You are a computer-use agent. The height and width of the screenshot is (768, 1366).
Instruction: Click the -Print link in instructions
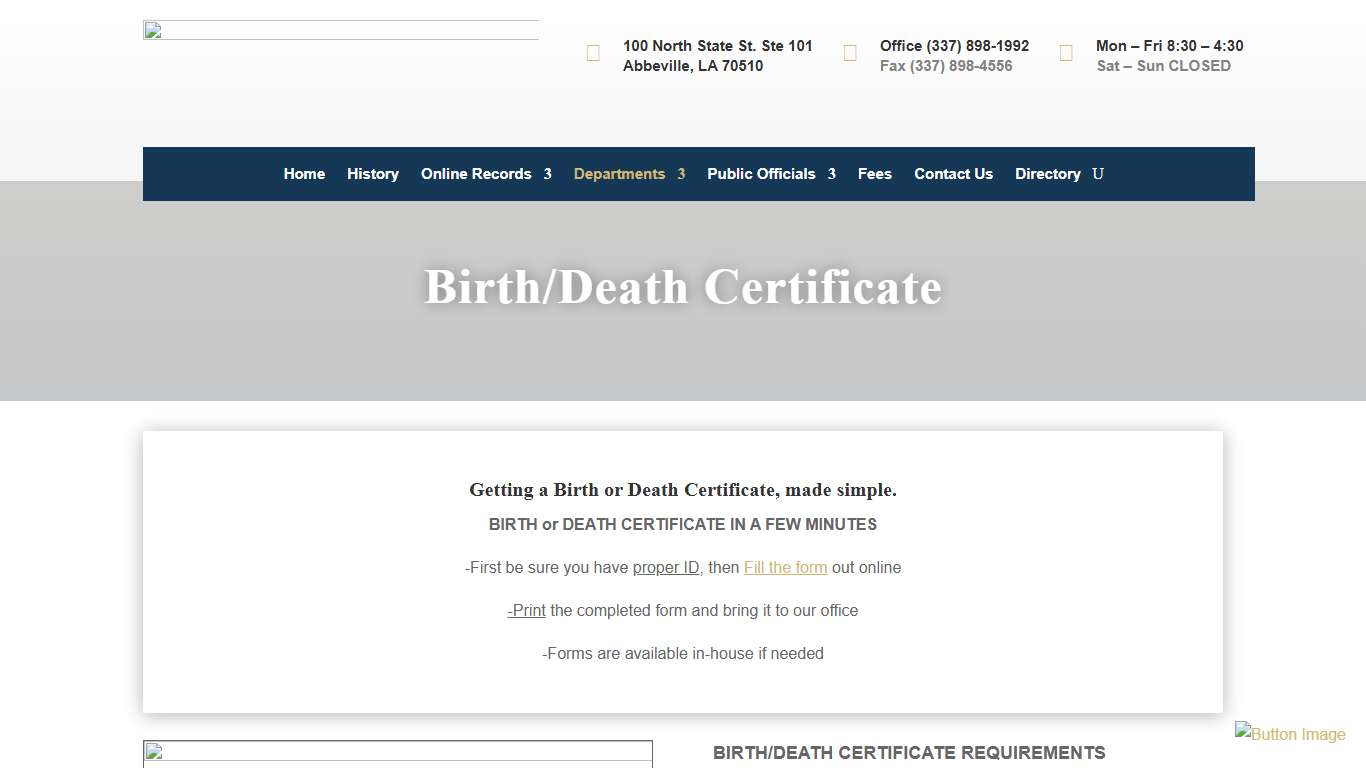click(x=526, y=610)
